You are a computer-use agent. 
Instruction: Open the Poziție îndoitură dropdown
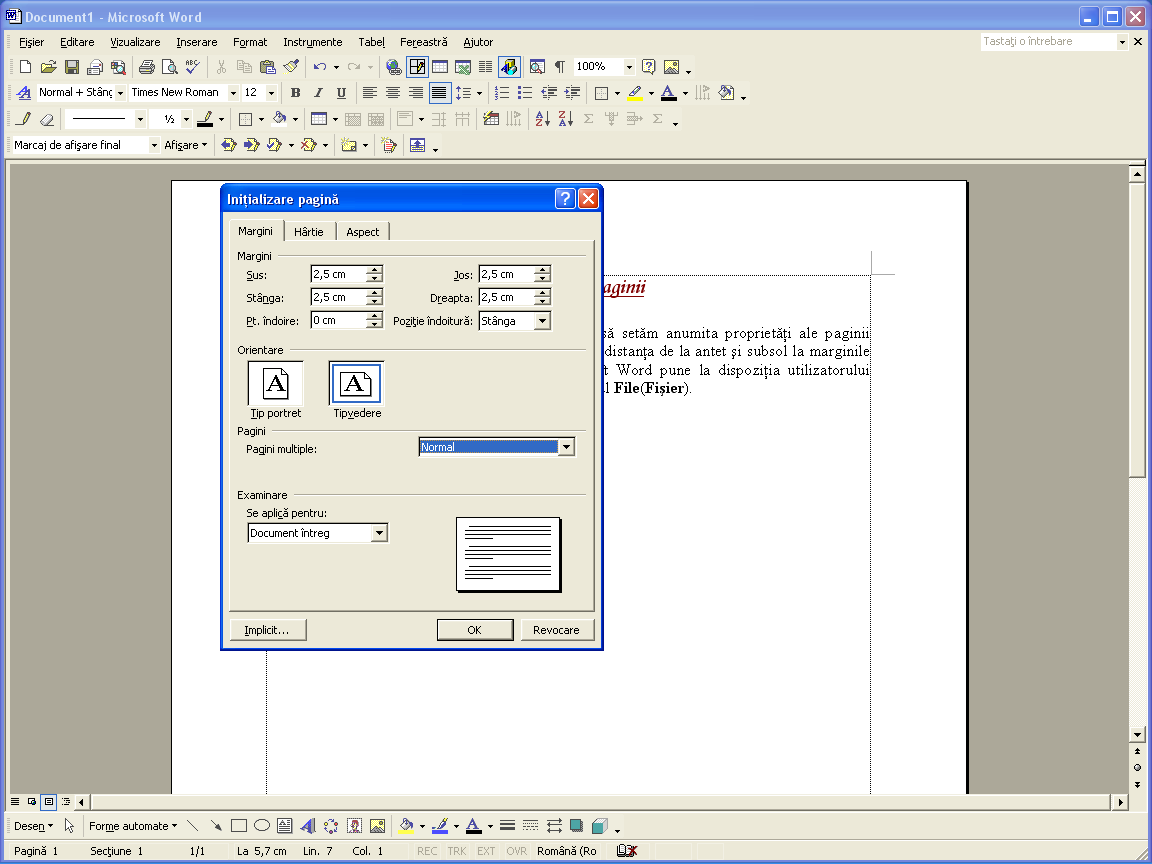[x=542, y=321]
